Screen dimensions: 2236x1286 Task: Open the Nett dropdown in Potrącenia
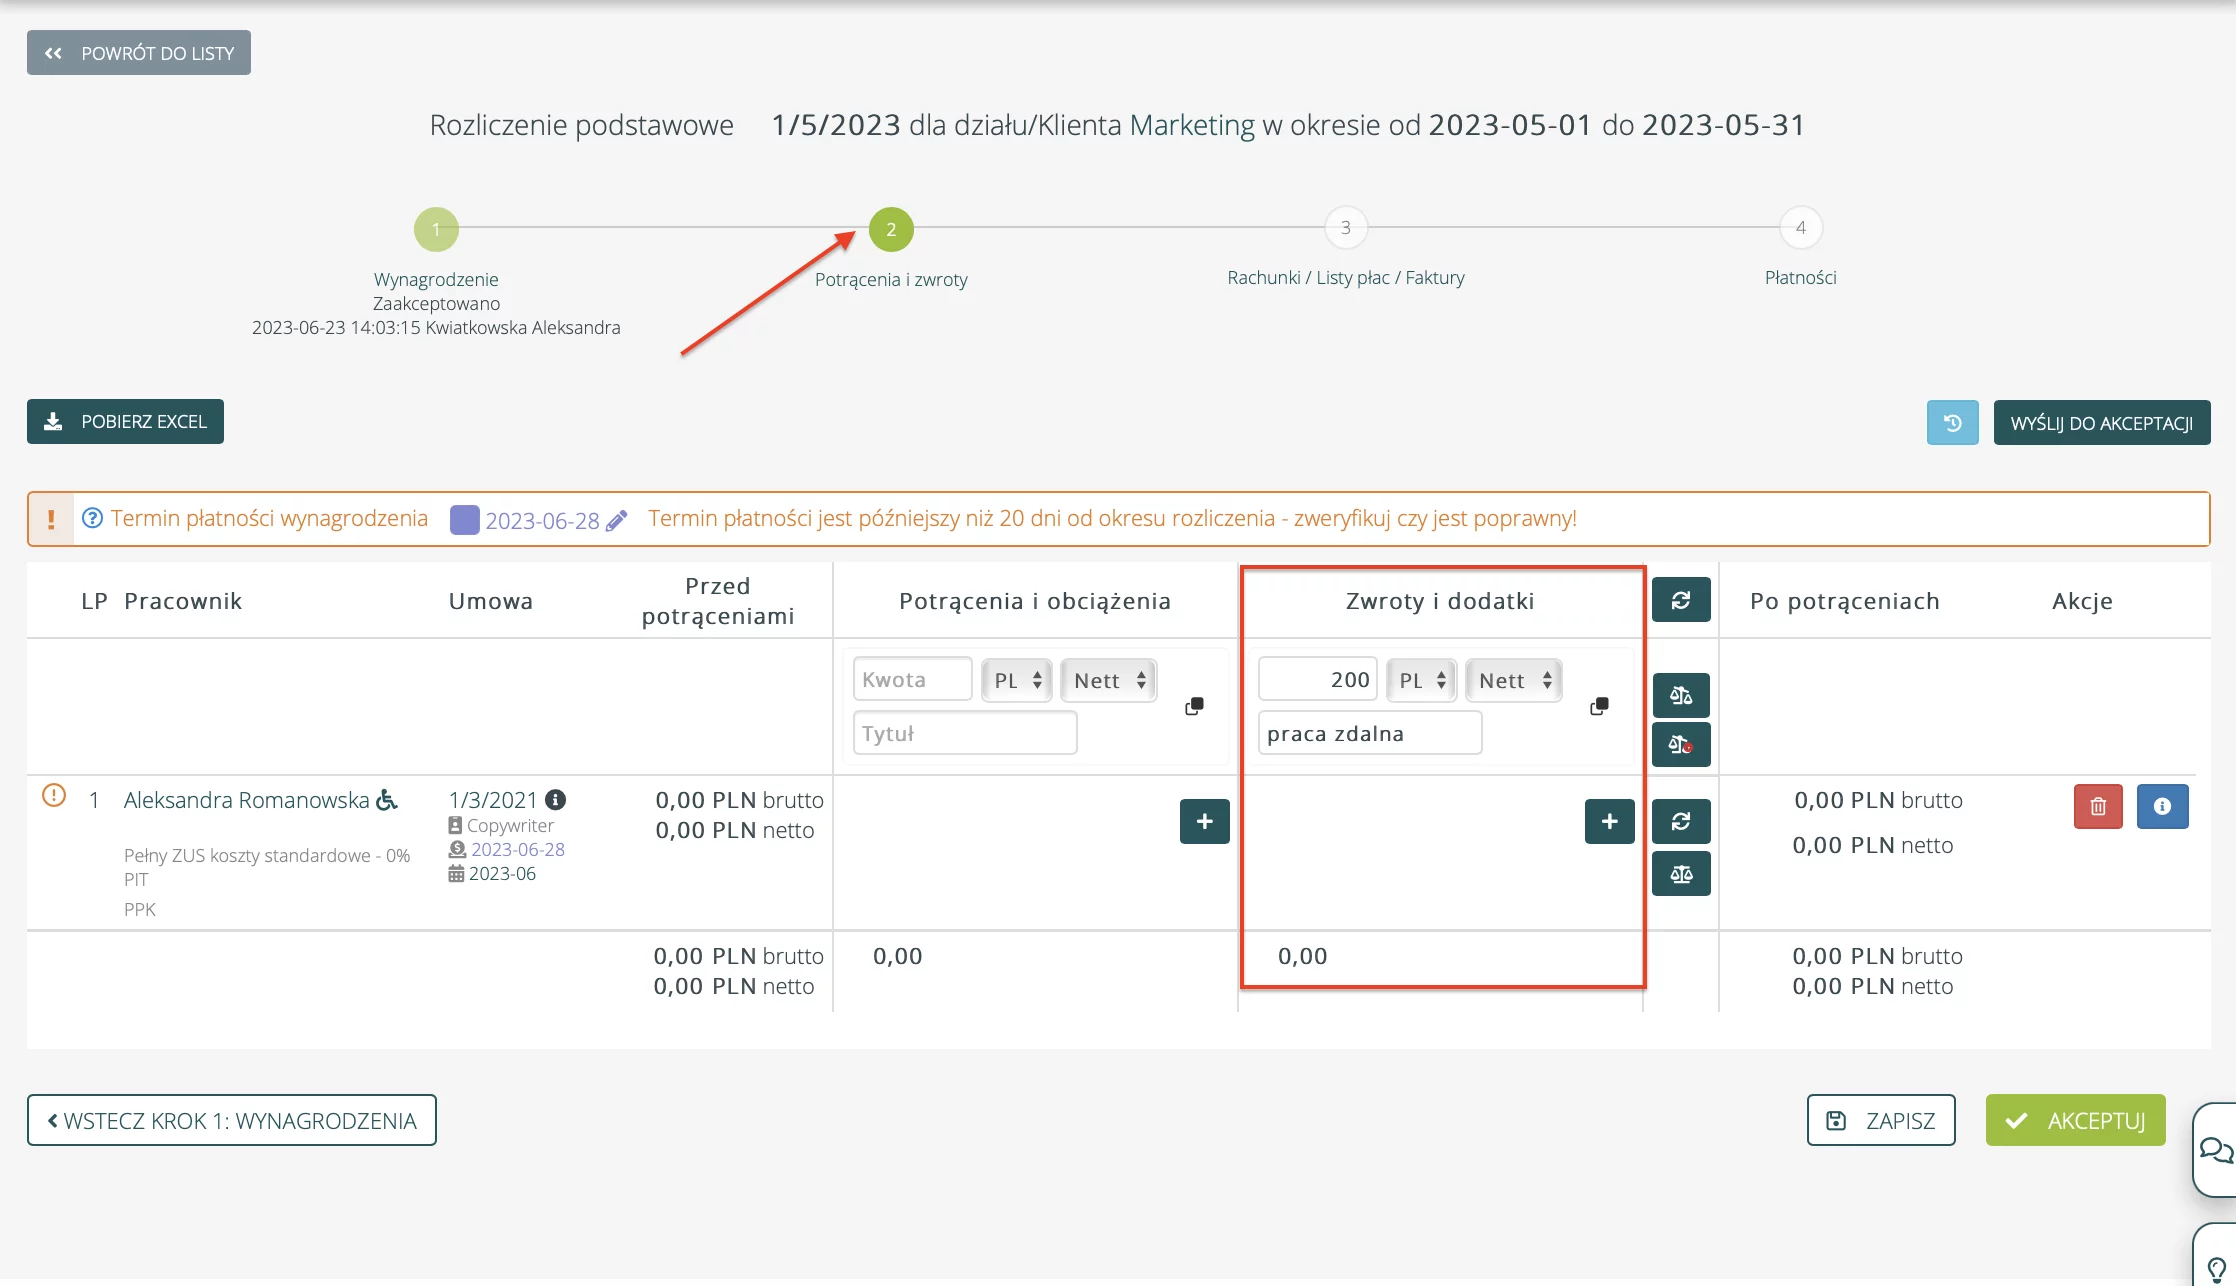coord(1108,680)
